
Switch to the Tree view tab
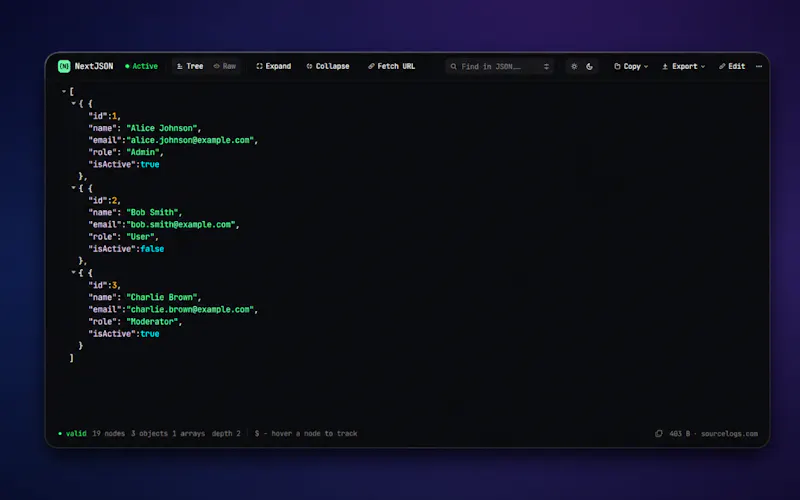coord(190,66)
